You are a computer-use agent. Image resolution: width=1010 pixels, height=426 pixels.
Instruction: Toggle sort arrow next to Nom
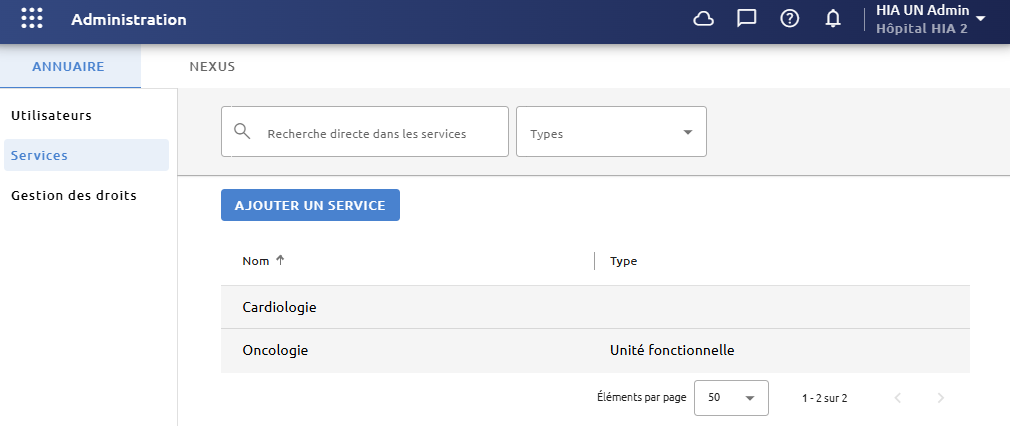click(280, 260)
